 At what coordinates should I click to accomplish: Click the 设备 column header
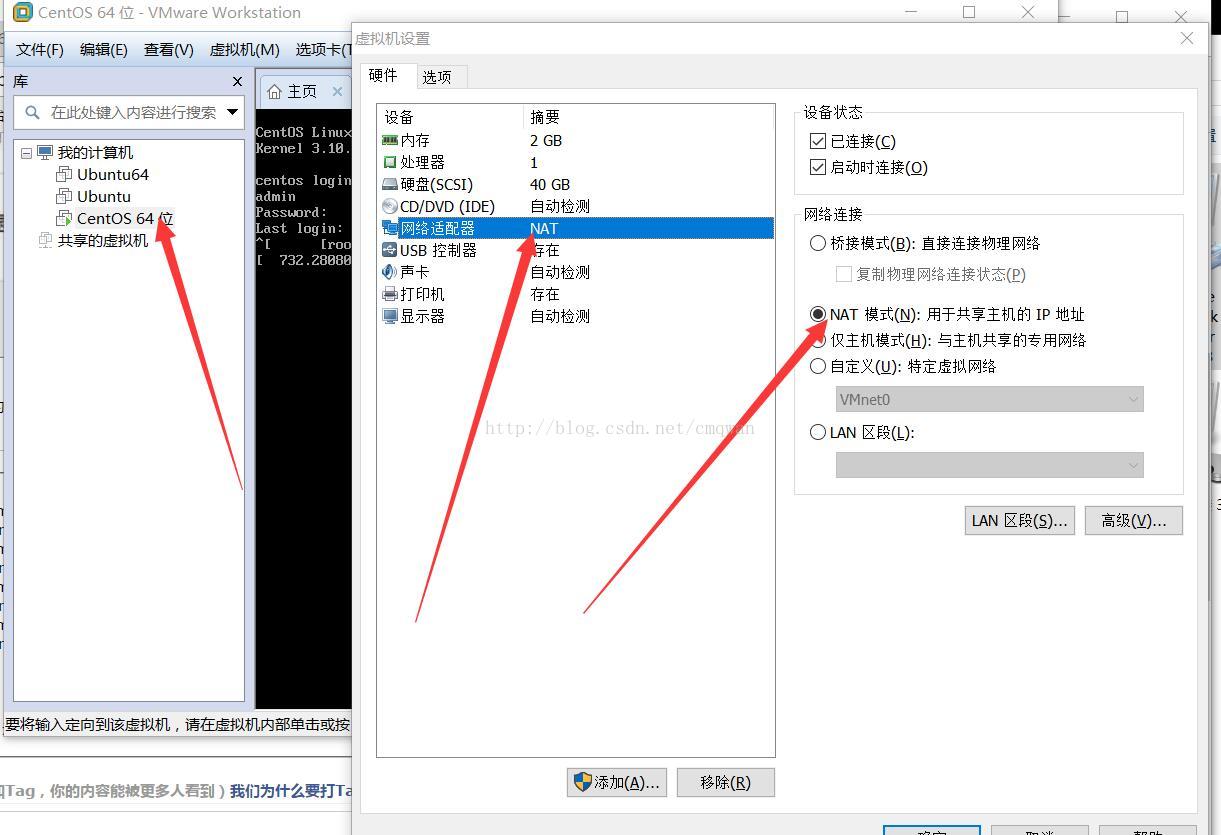450,117
